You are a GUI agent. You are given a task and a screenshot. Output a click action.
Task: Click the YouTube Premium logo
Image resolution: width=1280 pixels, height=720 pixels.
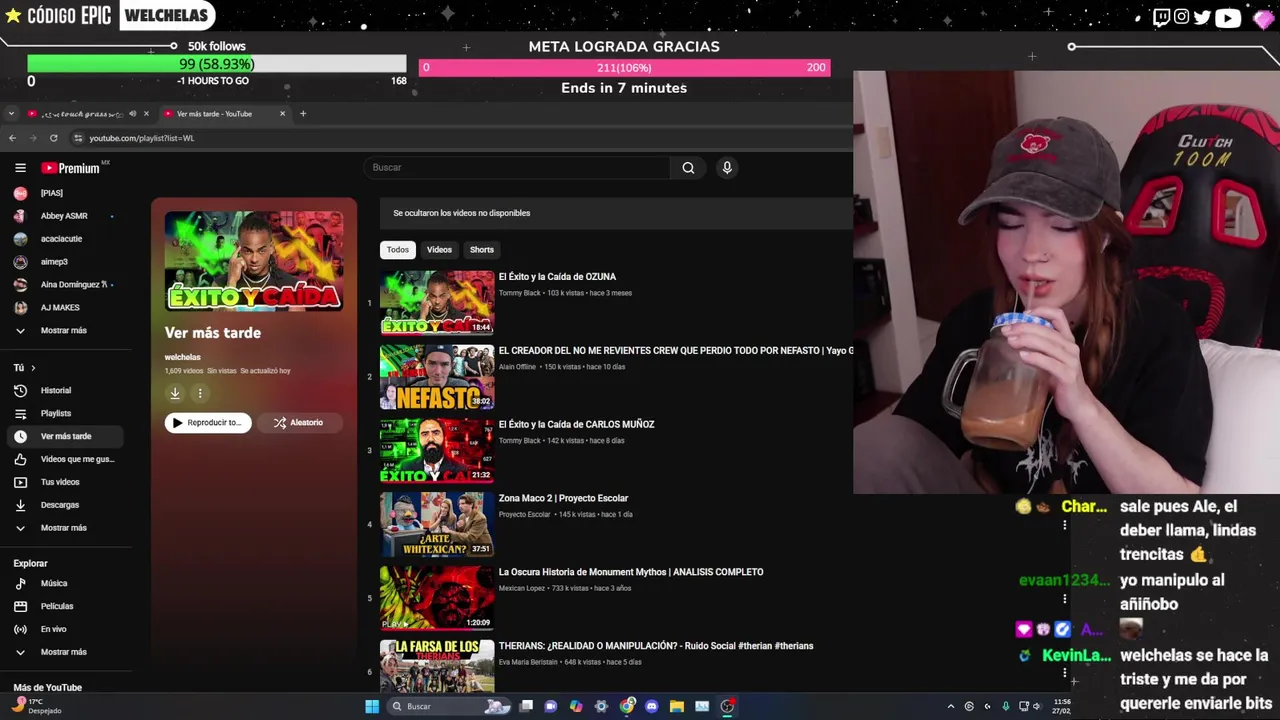[x=71, y=168]
